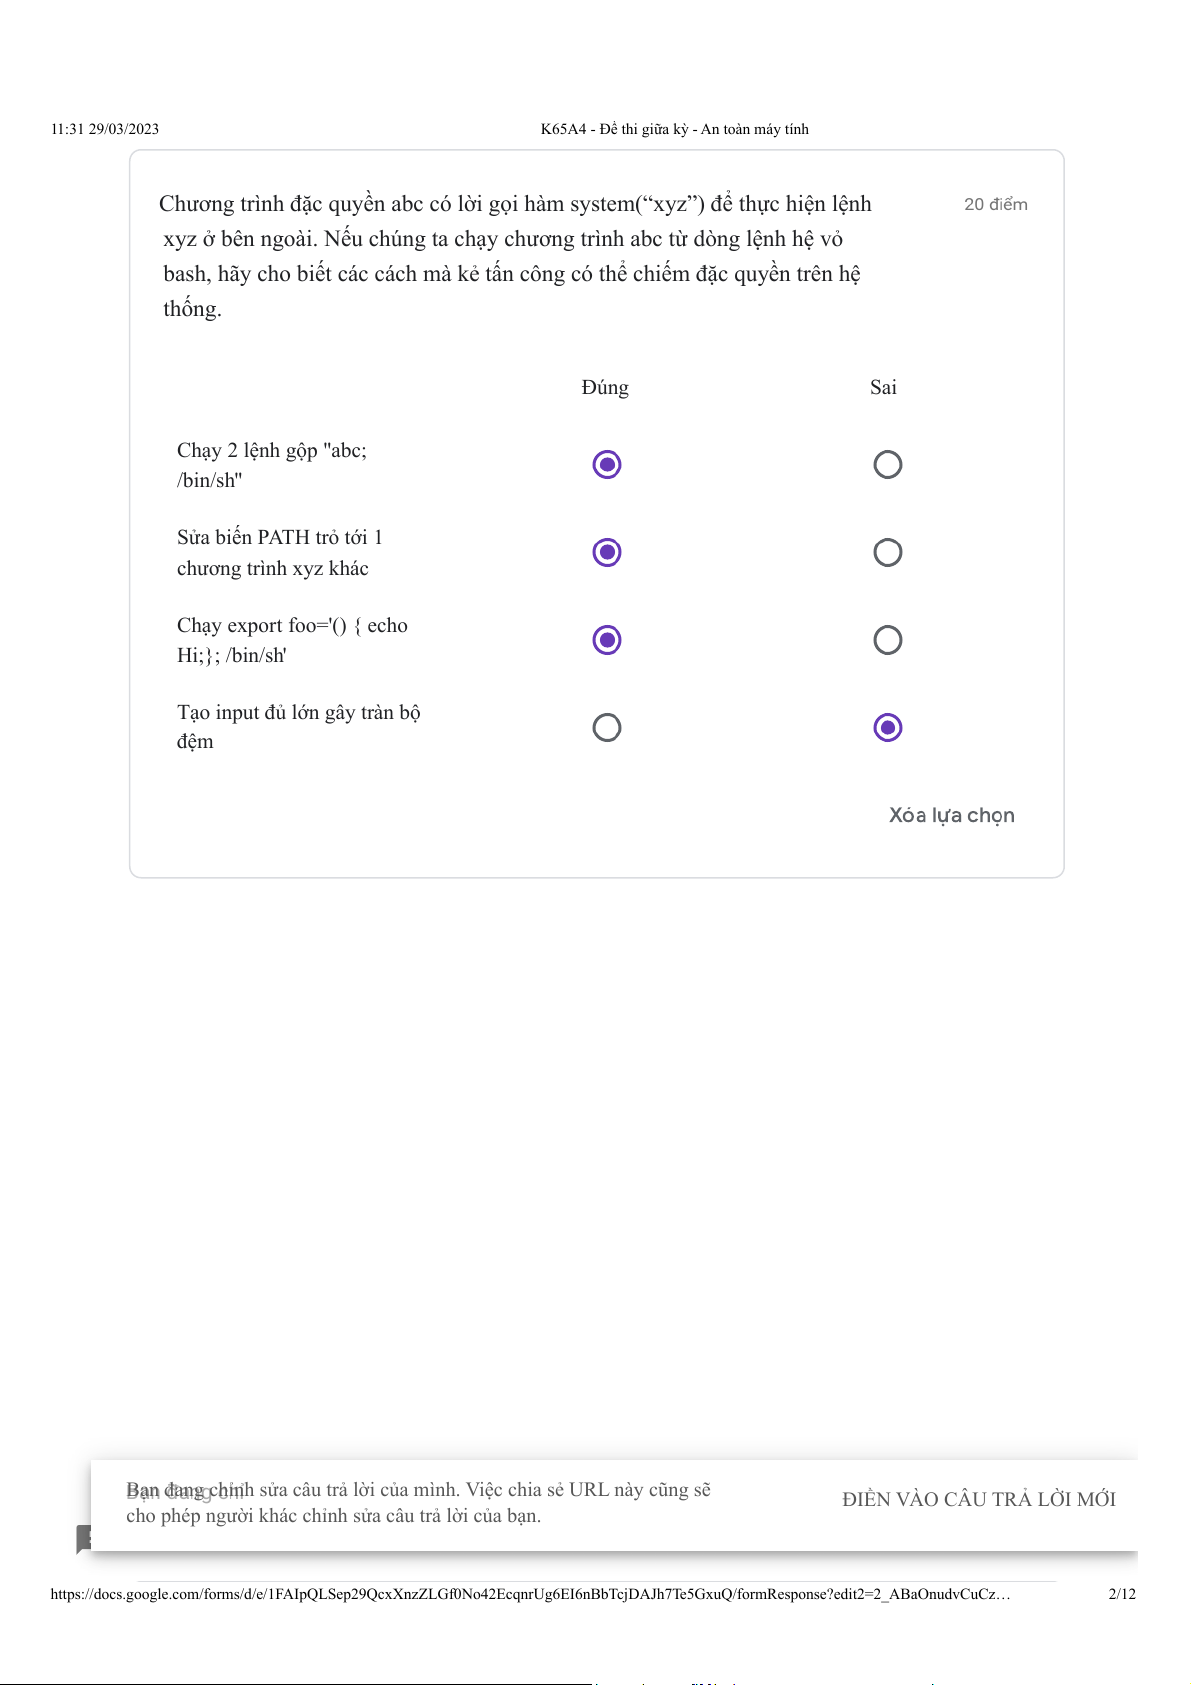Click the 20 điểm points label
This screenshot has width=1191, height=1685.
[x=995, y=204]
